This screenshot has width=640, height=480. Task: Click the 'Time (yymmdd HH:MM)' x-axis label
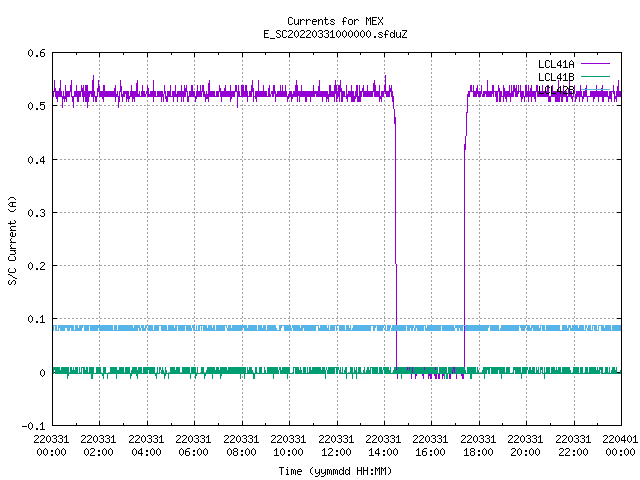pyautogui.click(x=335, y=471)
